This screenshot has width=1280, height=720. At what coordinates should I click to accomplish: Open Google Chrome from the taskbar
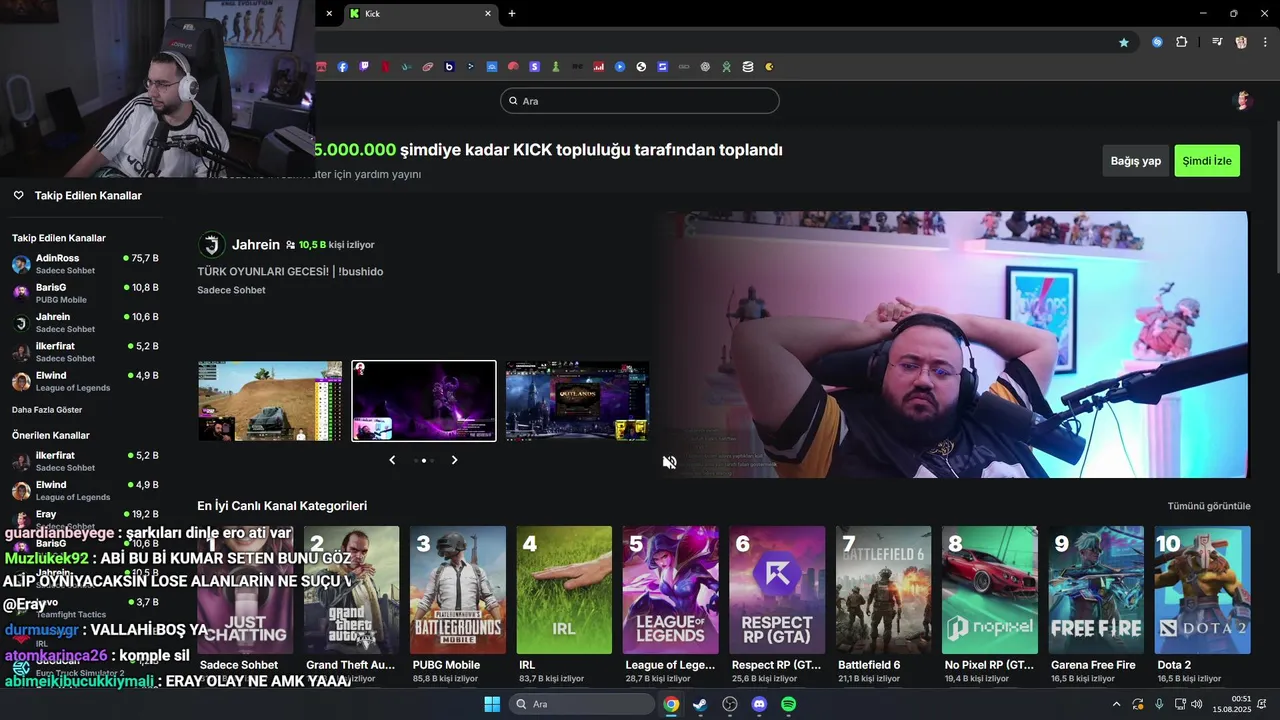tap(671, 704)
